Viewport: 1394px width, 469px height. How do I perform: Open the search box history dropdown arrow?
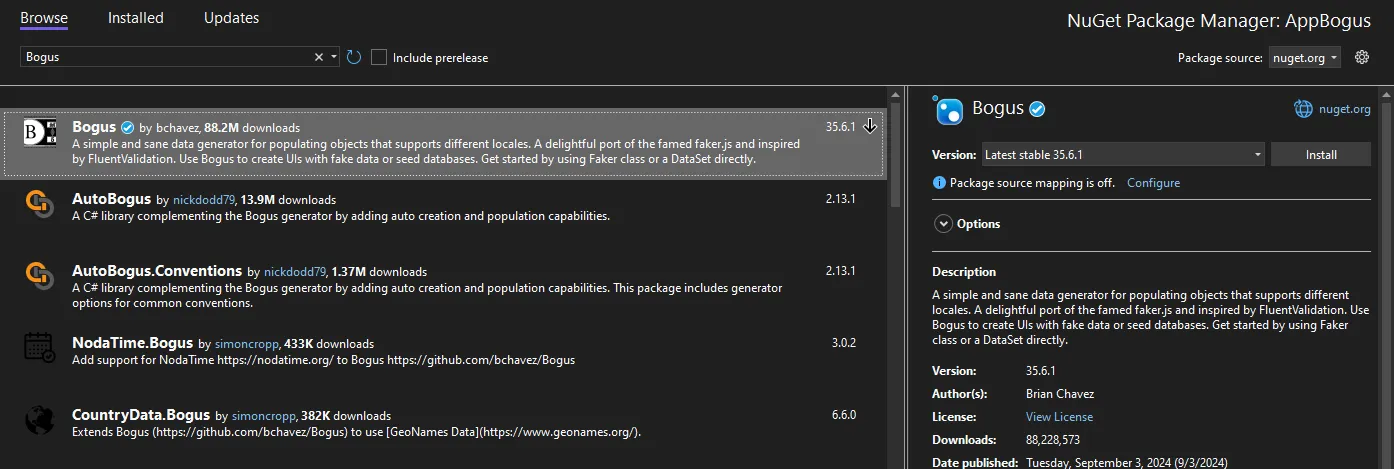point(334,57)
